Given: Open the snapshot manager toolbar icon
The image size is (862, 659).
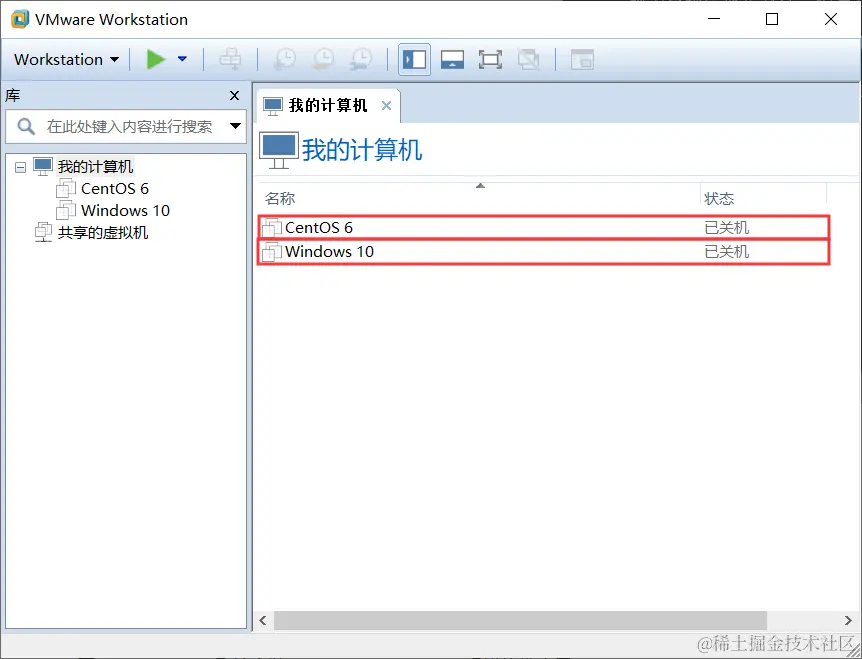Looking at the screenshot, I should [x=361, y=59].
